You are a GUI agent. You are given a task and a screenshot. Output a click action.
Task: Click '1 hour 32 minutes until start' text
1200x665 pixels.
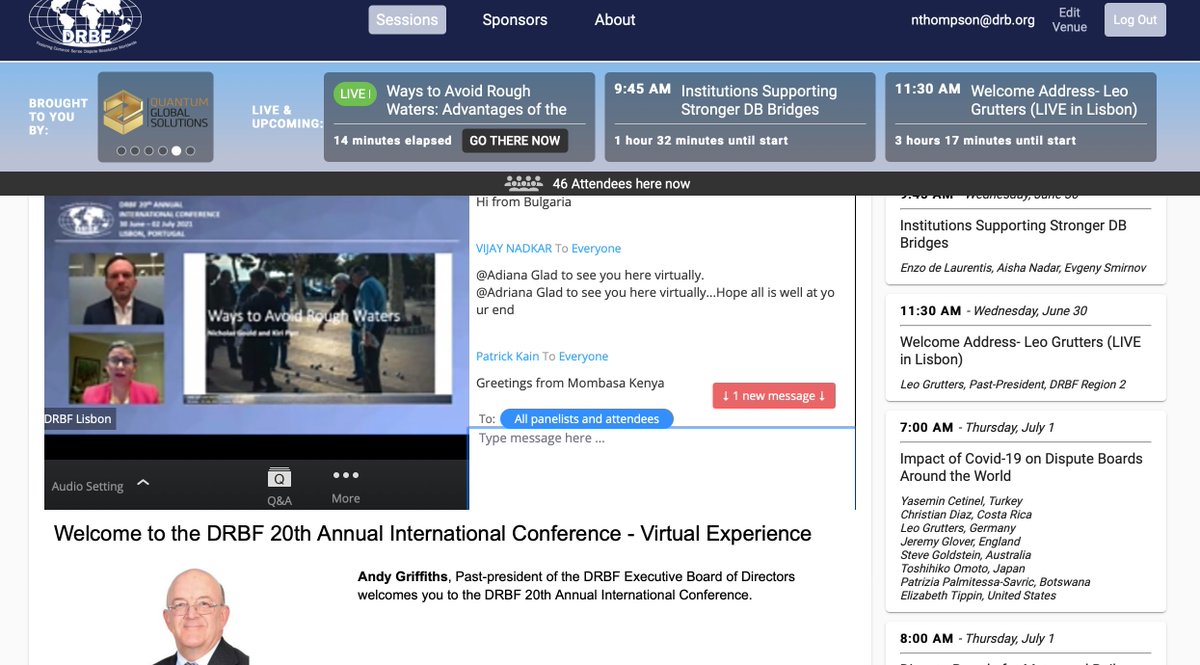pyautogui.click(x=701, y=141)
